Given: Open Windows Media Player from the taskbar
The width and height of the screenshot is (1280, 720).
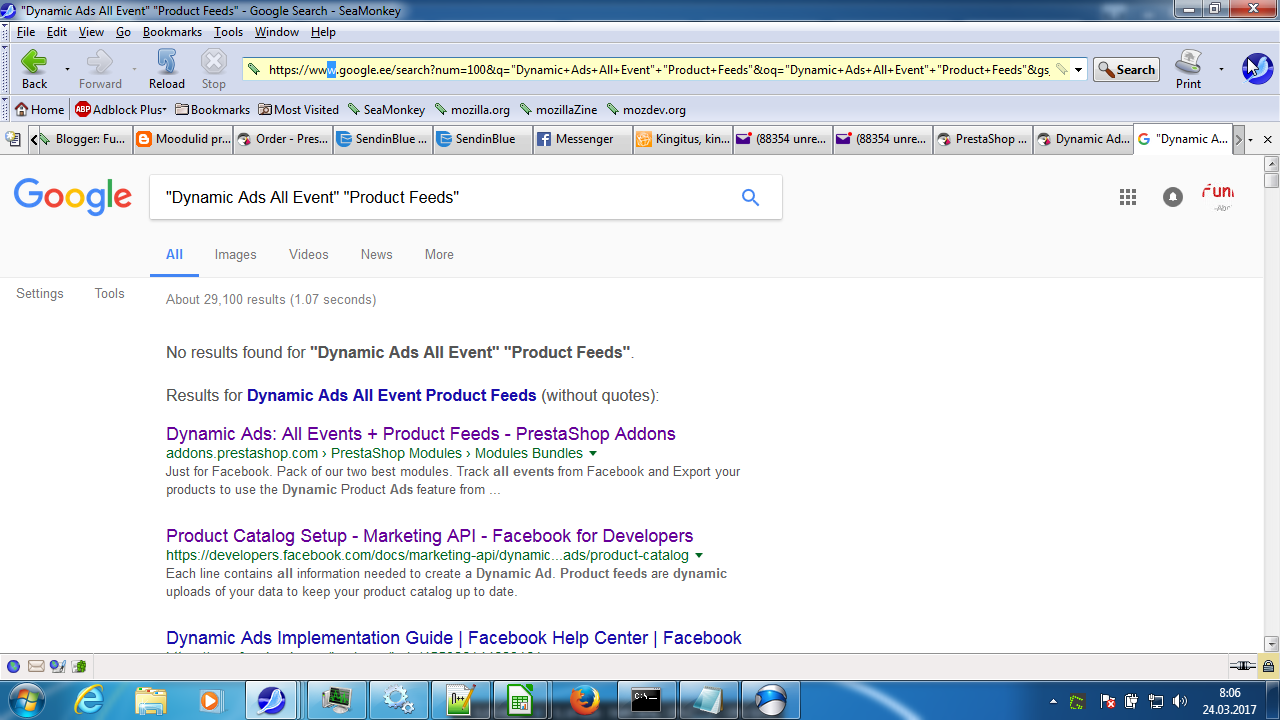Looking at the screenshot, I should click(x=210, y=700).
